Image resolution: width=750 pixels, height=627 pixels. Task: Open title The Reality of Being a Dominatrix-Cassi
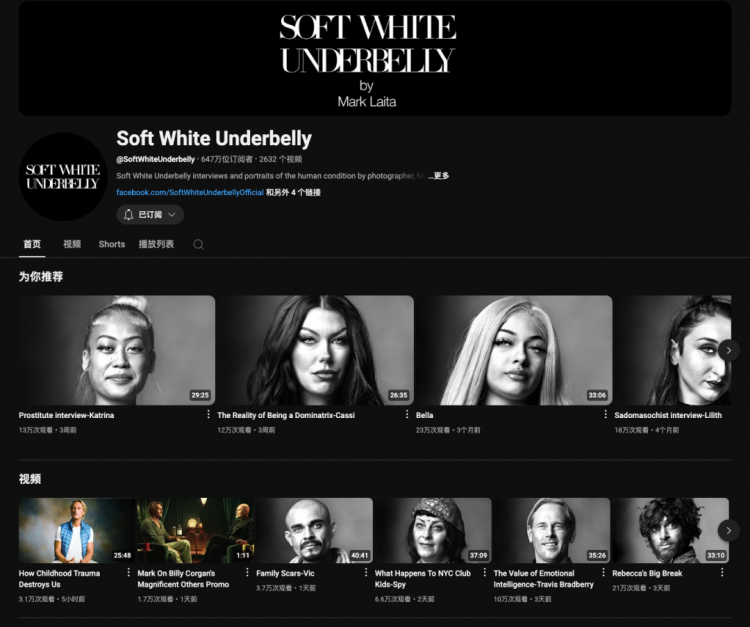pos(286,415)
